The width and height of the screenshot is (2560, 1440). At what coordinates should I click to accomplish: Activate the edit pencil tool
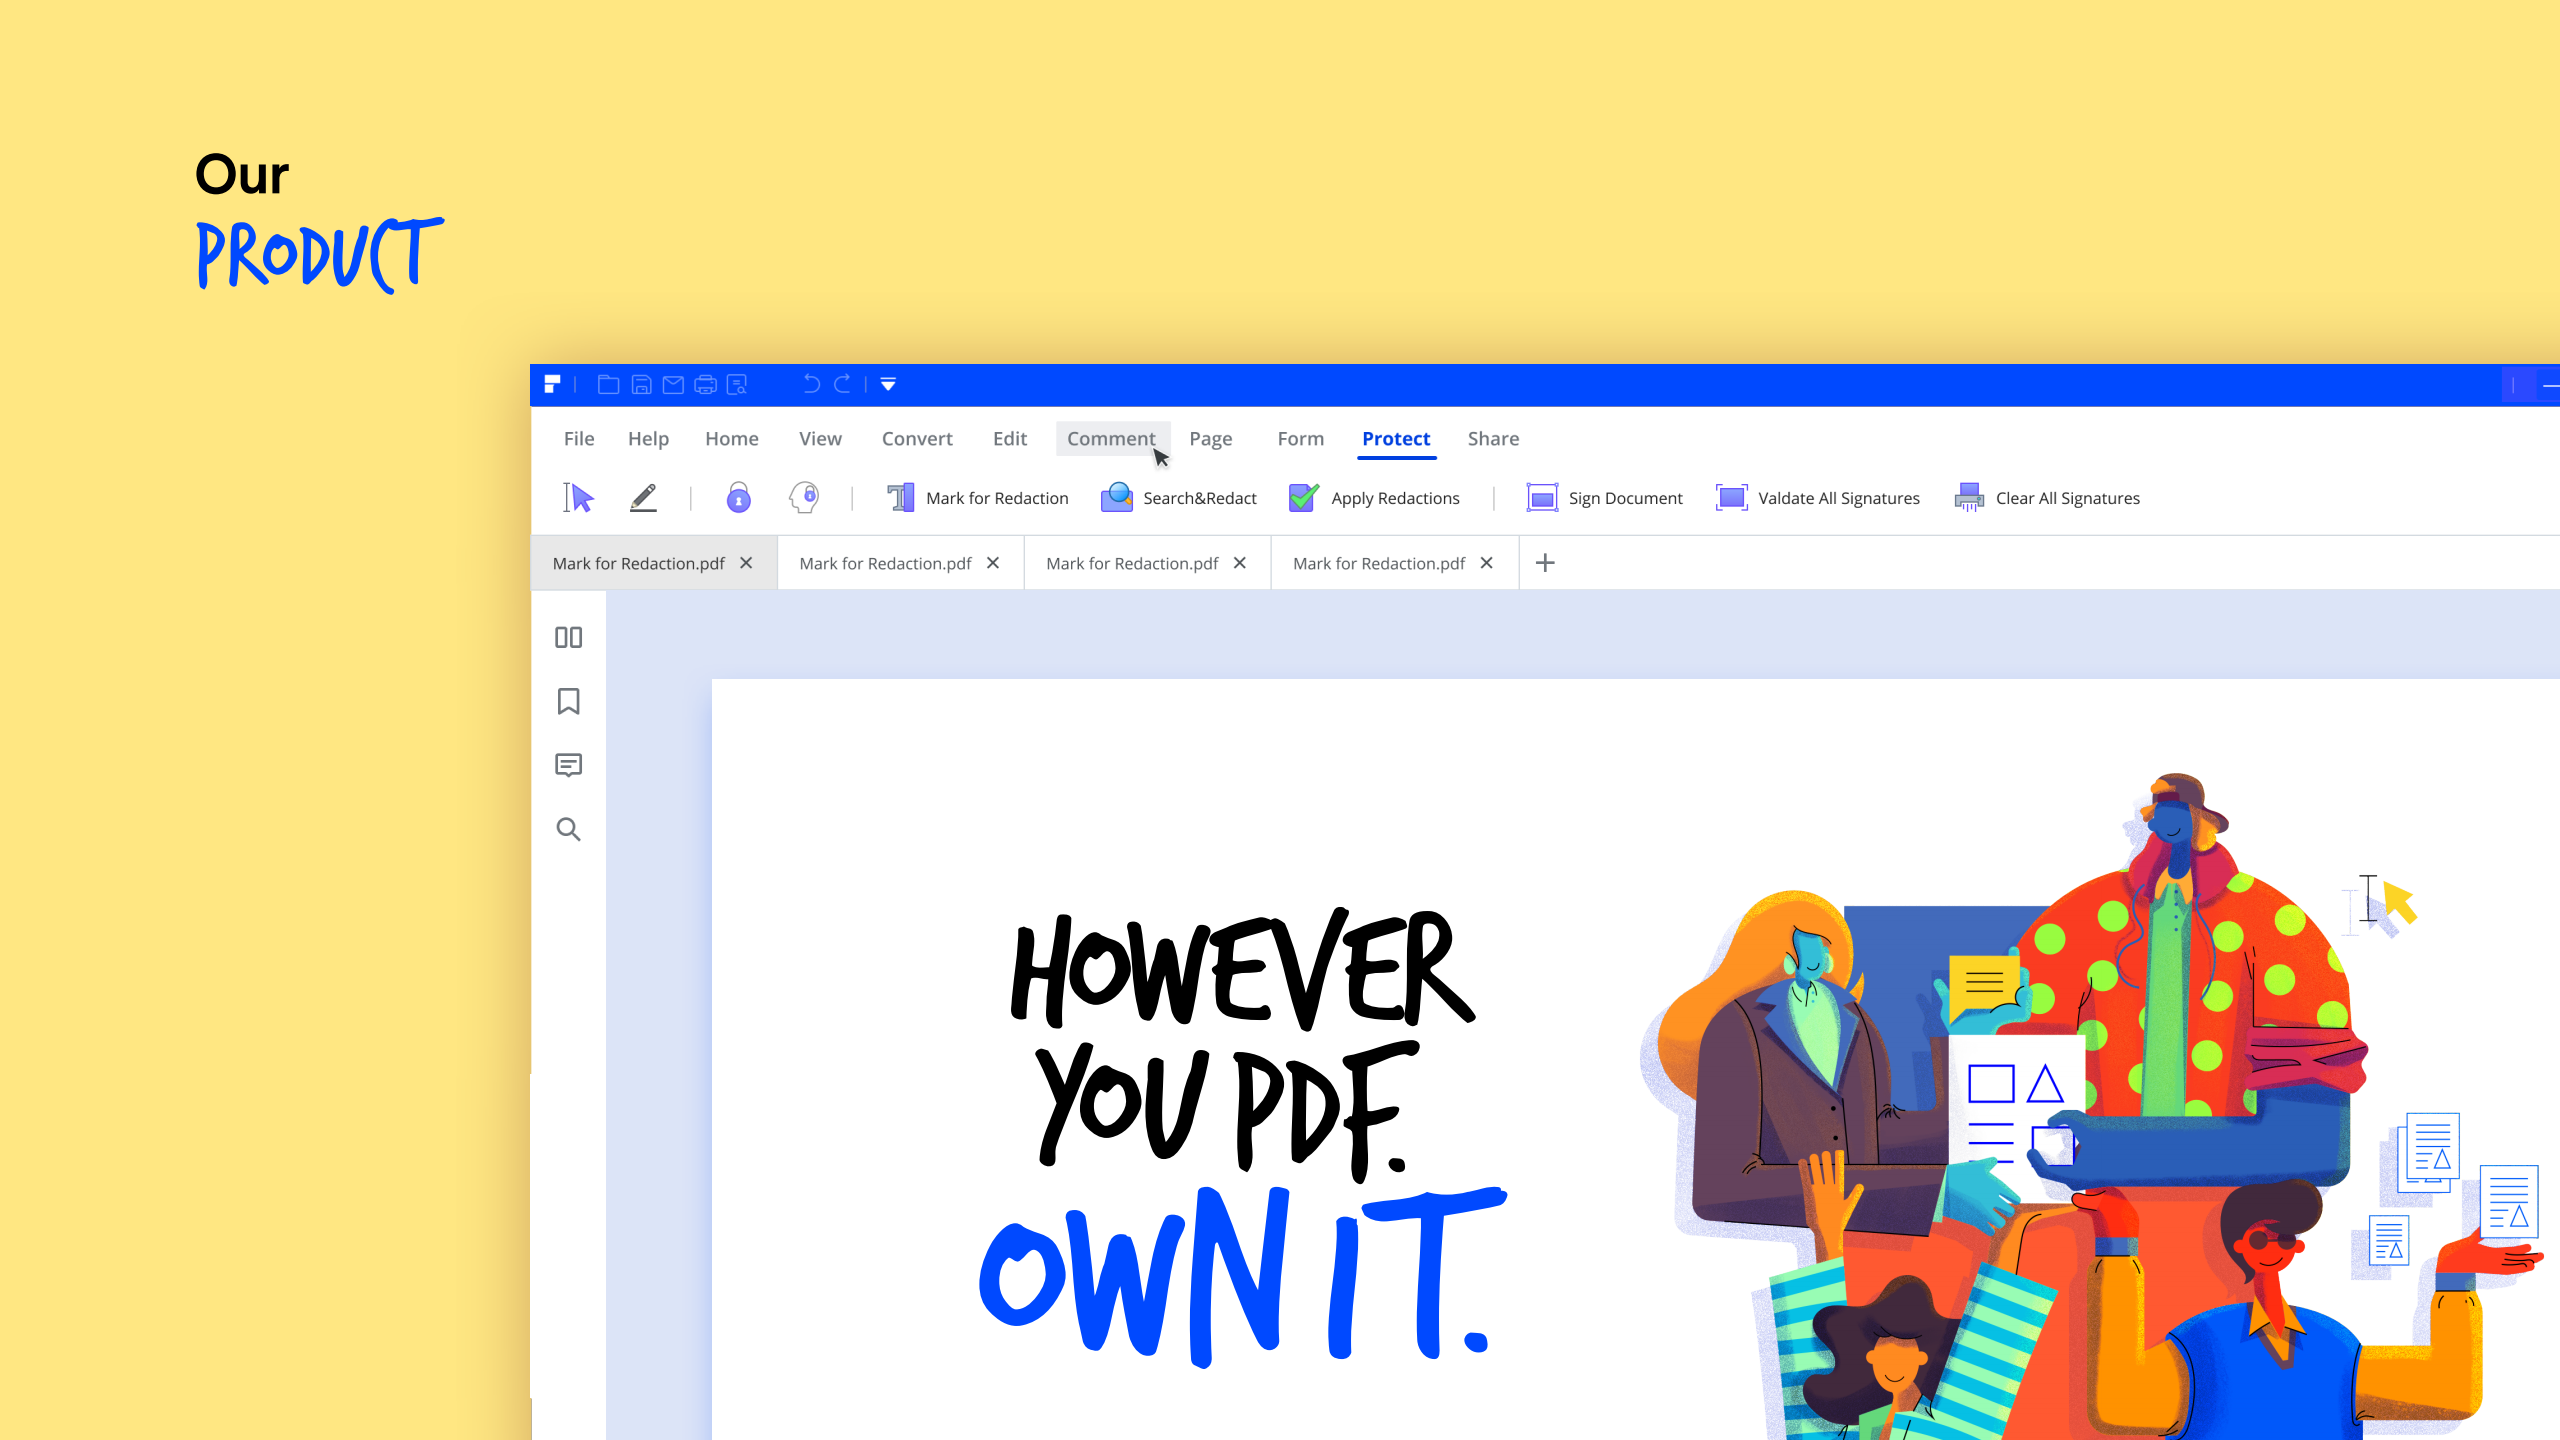[643, 497]
